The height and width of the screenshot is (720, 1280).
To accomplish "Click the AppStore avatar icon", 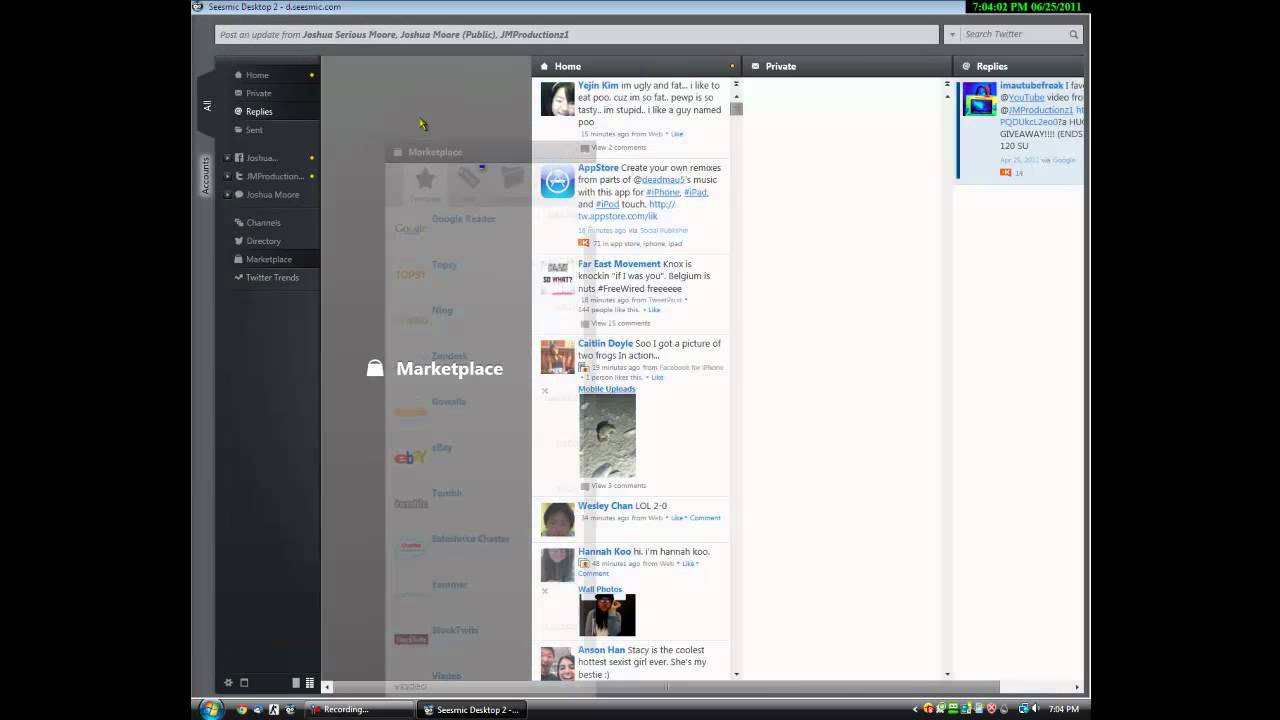I will [x=558, y=181].
